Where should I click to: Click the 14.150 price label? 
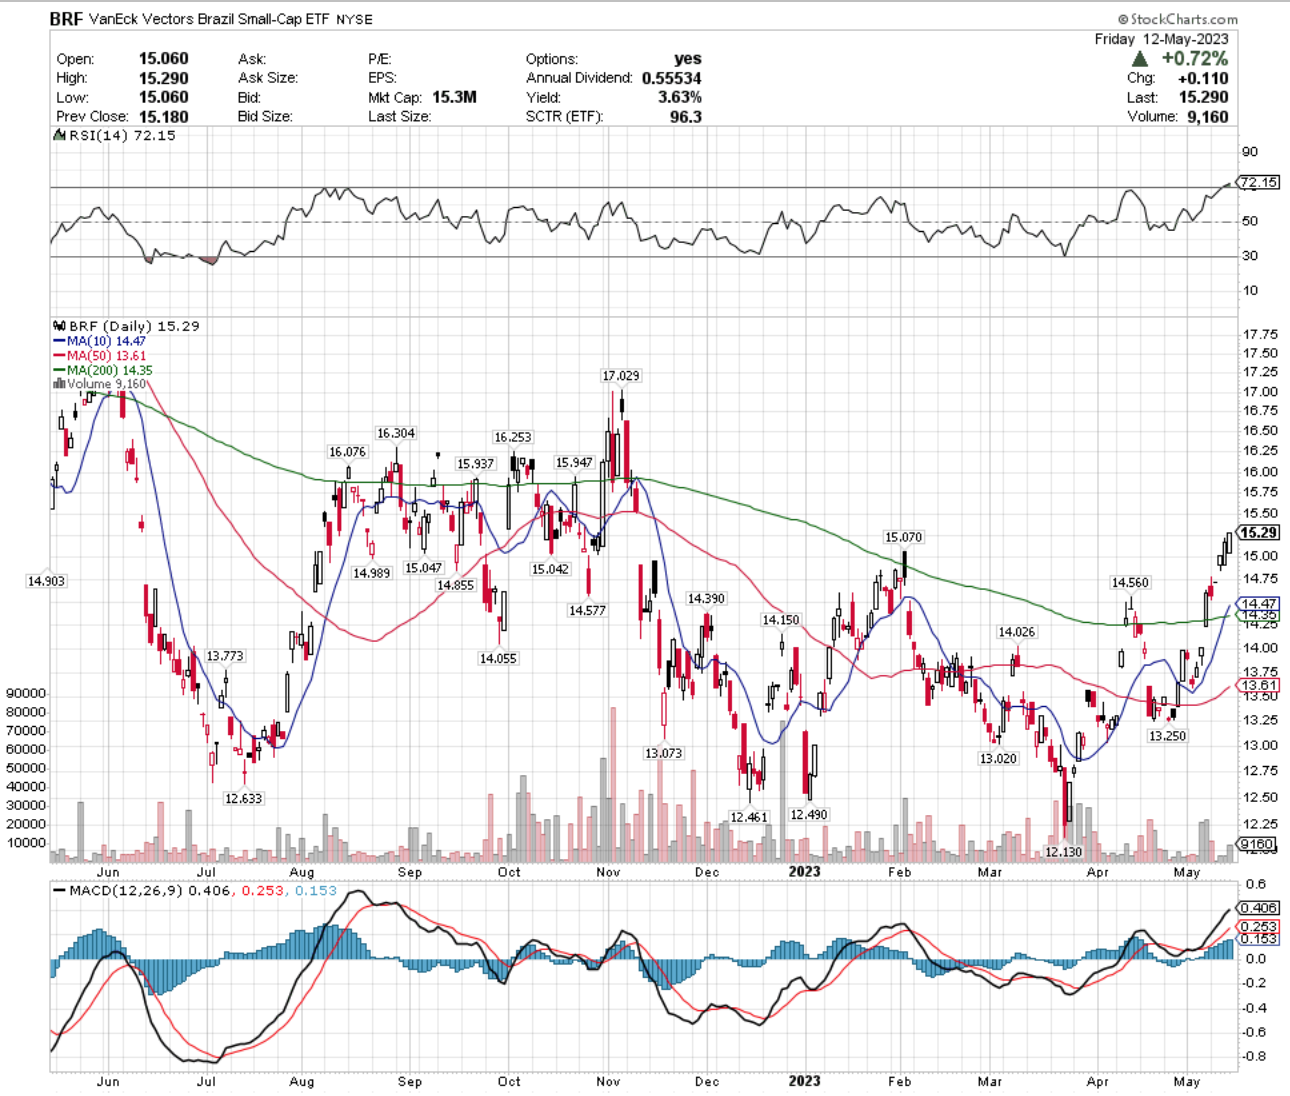coord(781,620)
